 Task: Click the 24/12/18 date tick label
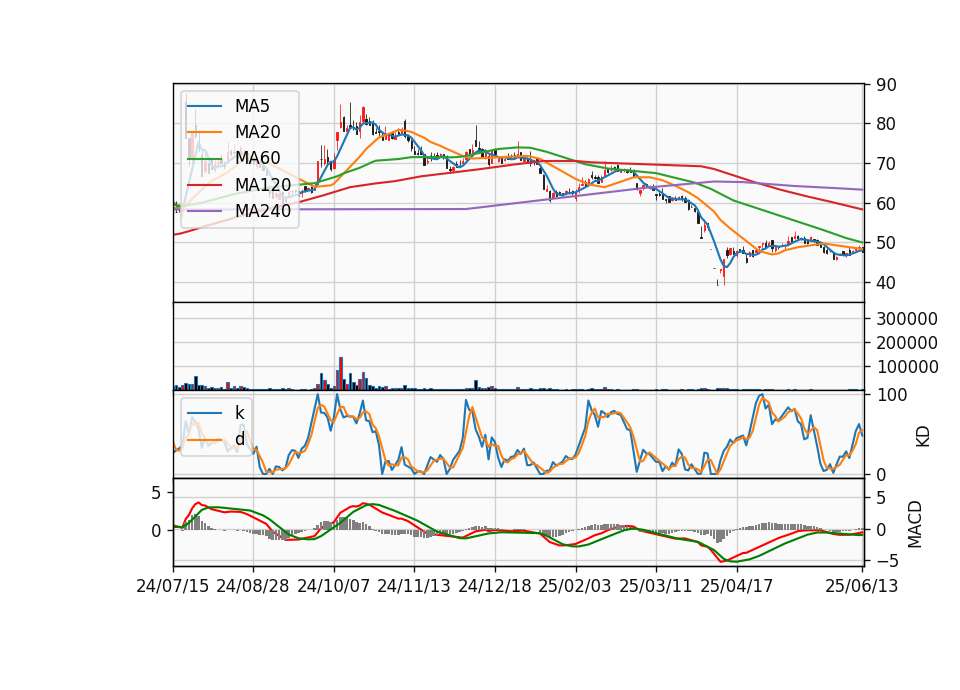(x=495, y=586)
